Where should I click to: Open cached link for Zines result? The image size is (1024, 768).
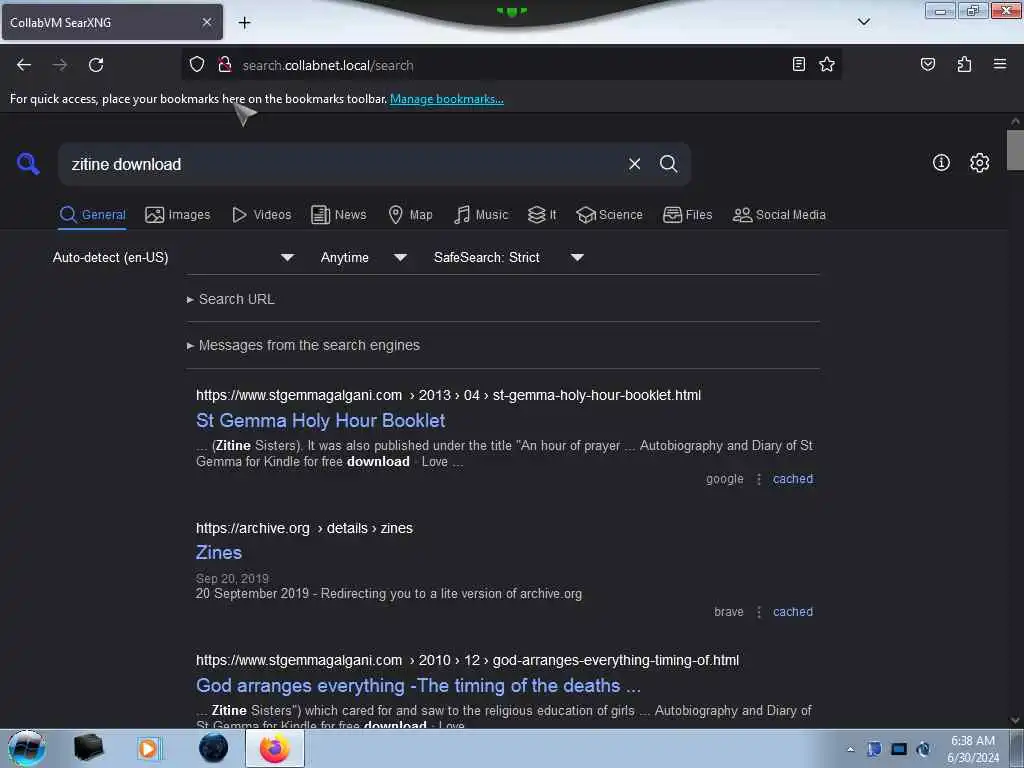coord(793,612)
